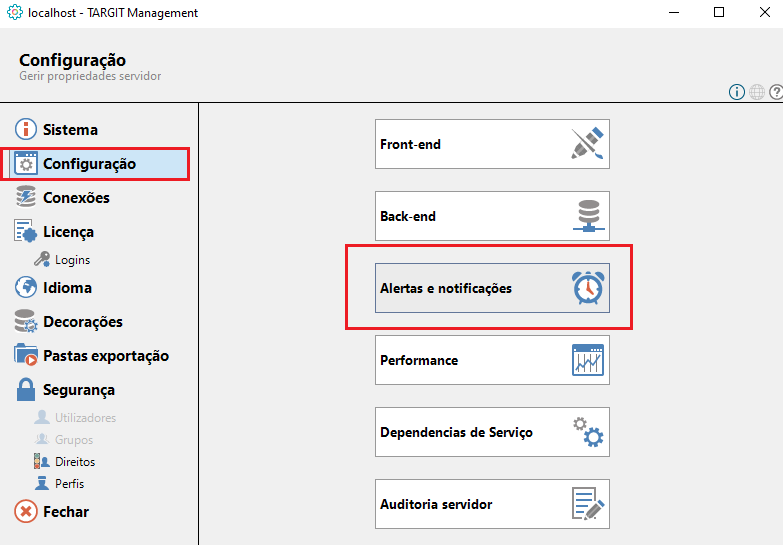
Task: Click the Auditoria servidor document pencil icon
Action: (x=588, y=504)
